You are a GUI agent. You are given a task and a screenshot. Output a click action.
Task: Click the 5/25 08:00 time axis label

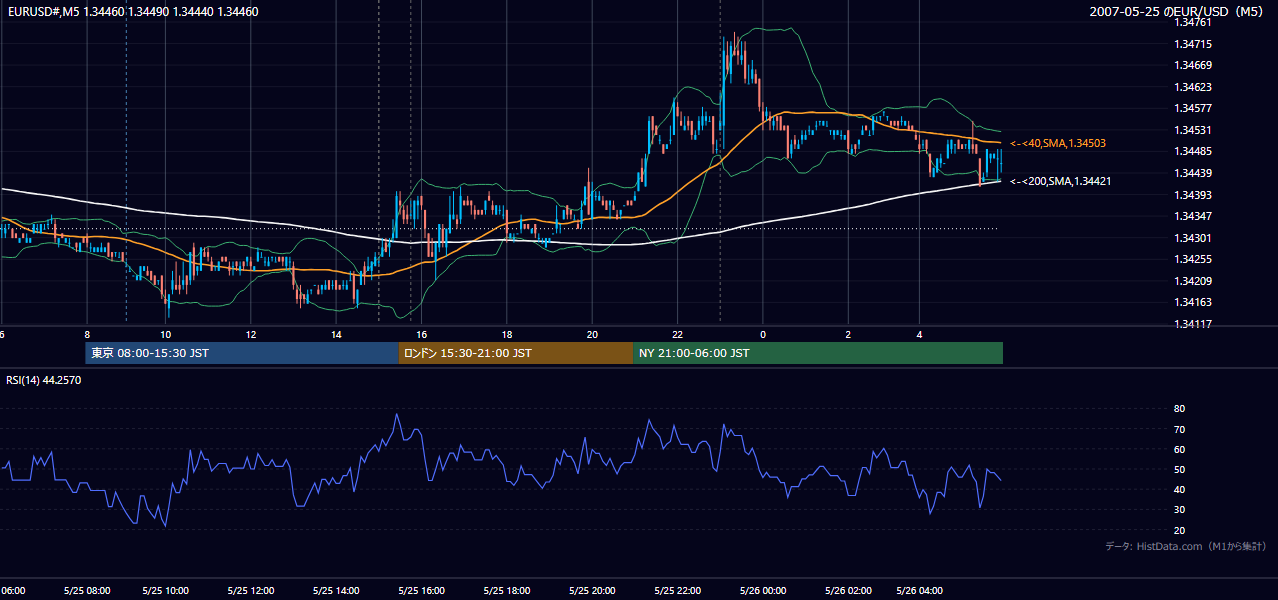tap(87, 590)
